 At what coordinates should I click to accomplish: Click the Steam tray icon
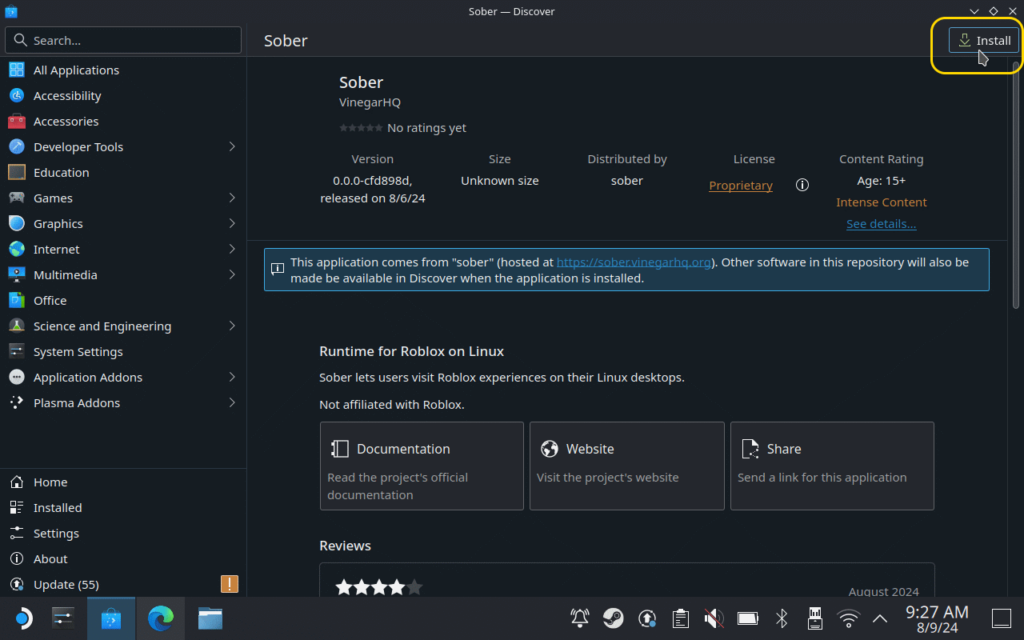point(613,618)
